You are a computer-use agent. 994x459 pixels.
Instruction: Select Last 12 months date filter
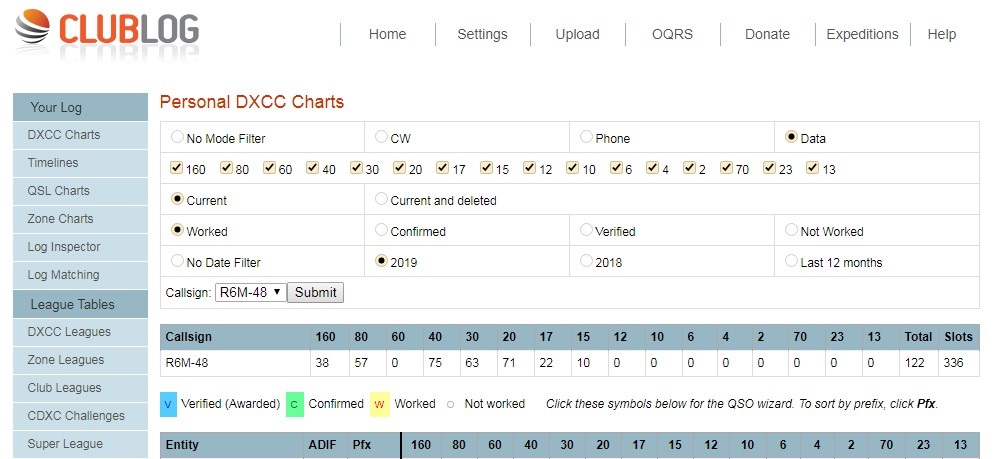coord(792,261)
